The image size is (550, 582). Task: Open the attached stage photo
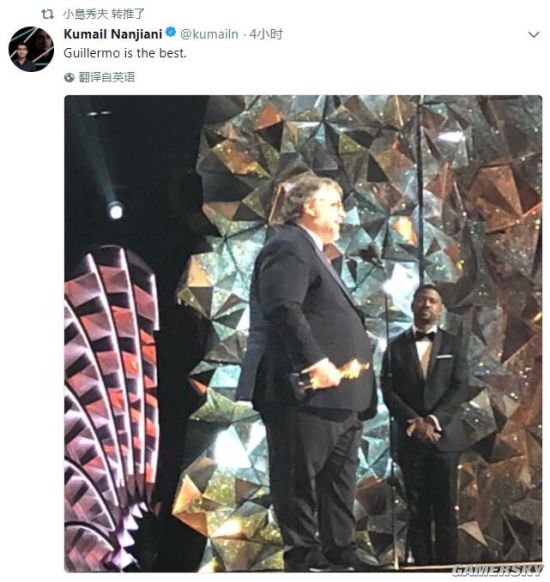[303, 333]
